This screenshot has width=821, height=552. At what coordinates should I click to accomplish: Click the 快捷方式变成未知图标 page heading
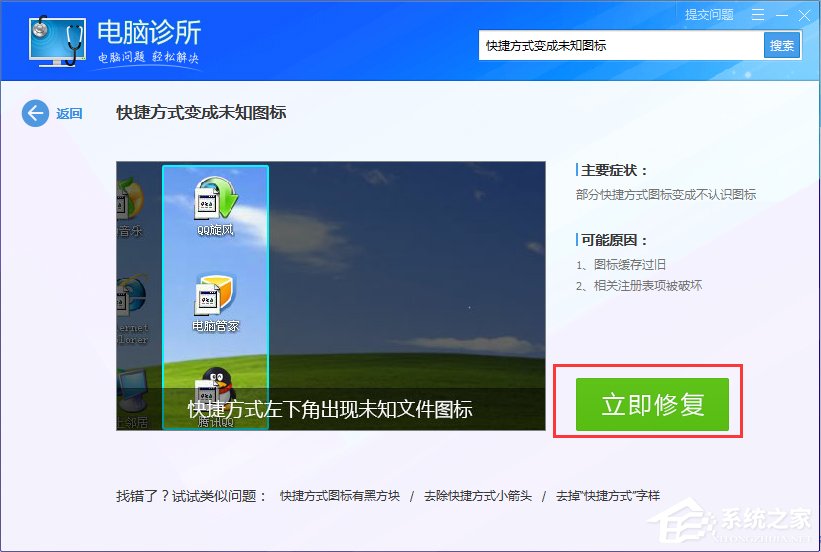[201, 113]
